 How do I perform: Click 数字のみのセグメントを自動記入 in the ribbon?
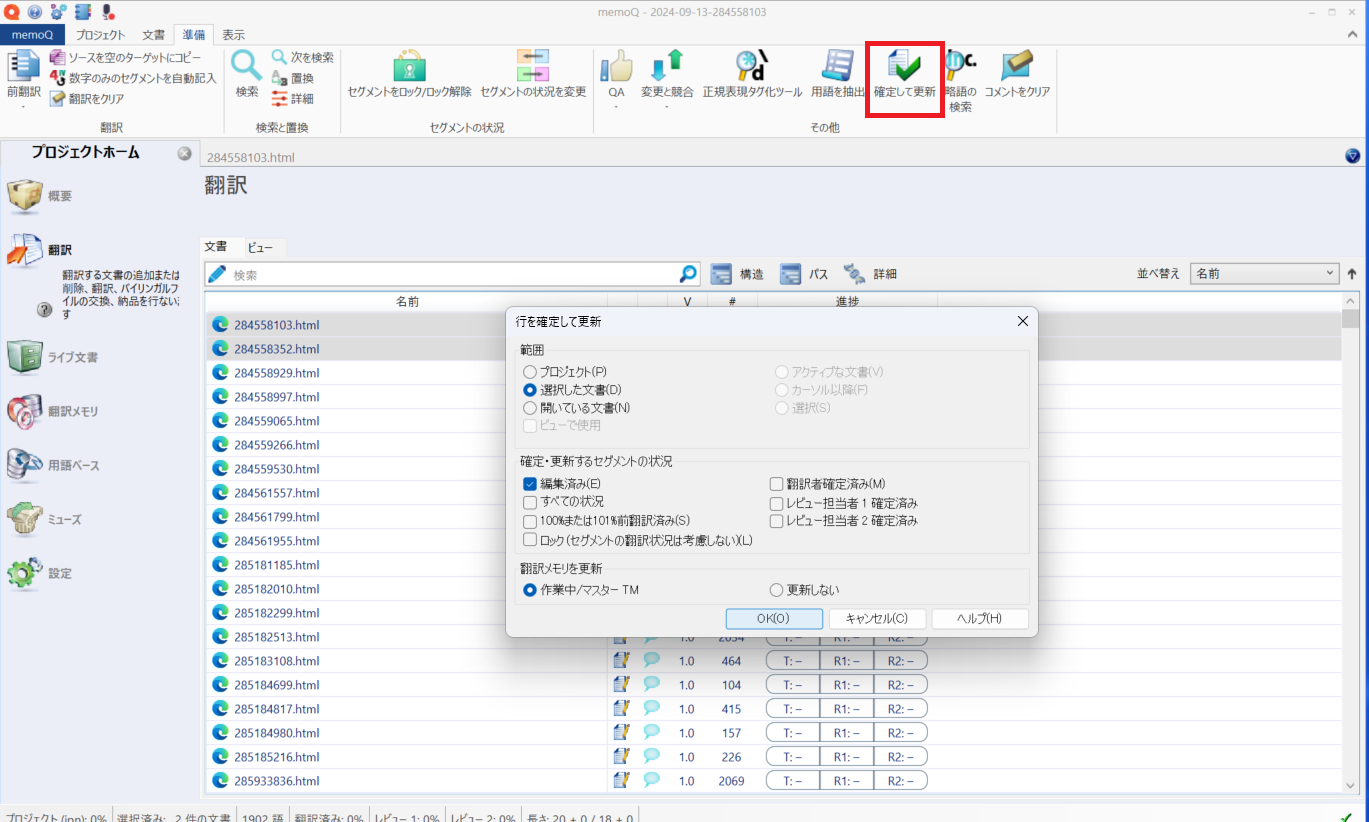pos(133,78)
